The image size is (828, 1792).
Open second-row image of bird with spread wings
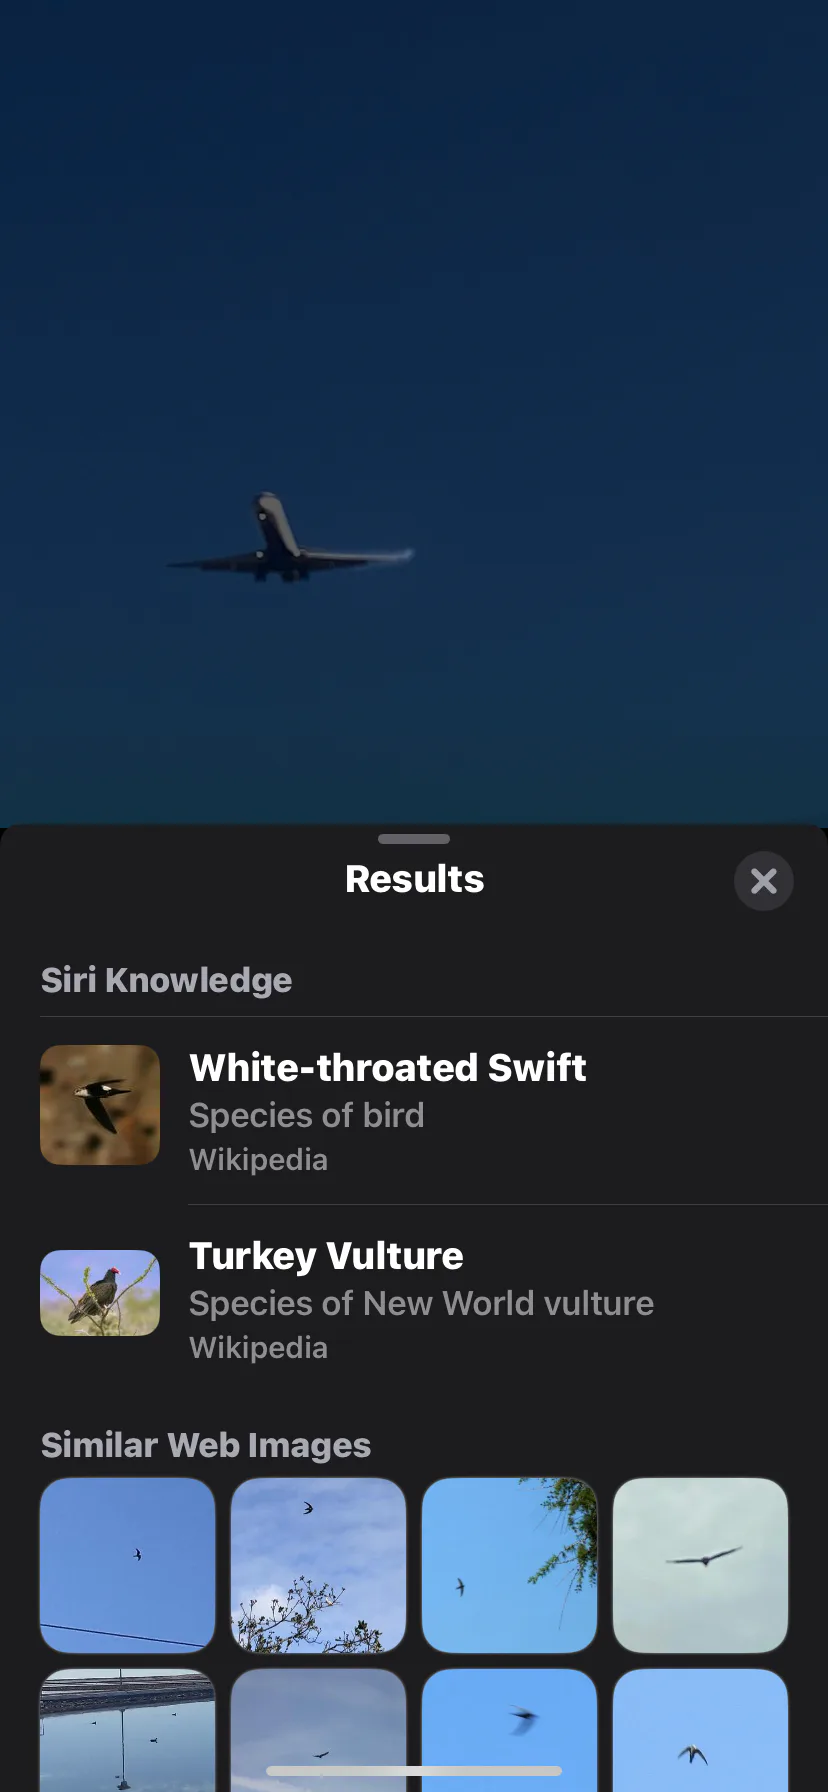click(x=700, y=1730)
